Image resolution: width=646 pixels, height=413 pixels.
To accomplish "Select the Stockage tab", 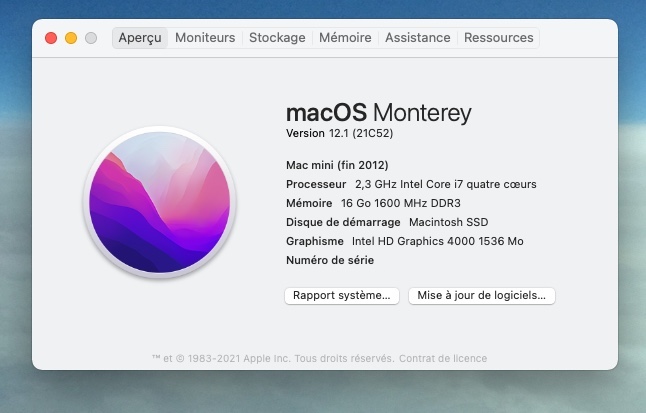I will [x=277, y=38].
